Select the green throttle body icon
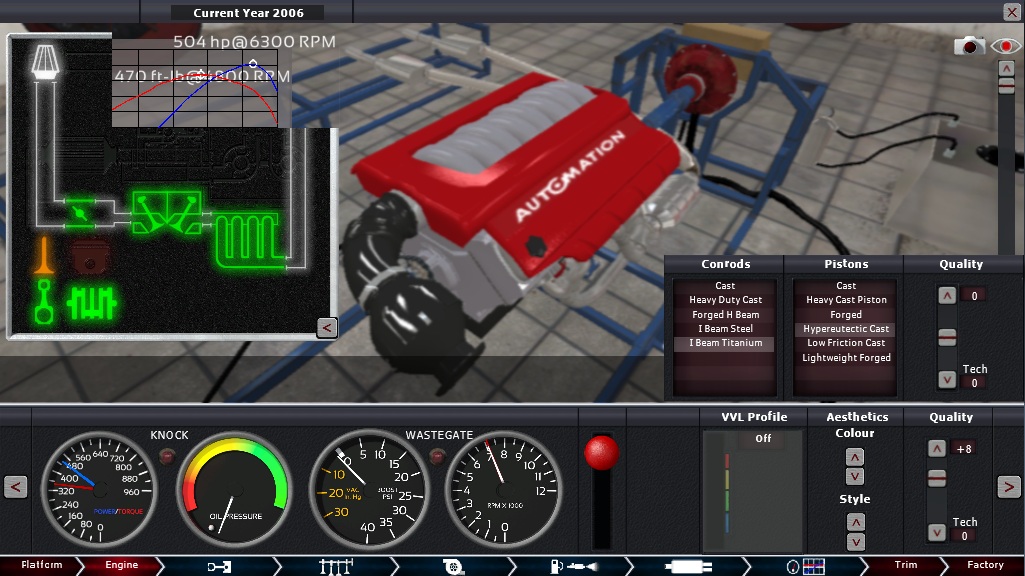Viewport: 1025px width, 576px height. (x=80, y=213)
